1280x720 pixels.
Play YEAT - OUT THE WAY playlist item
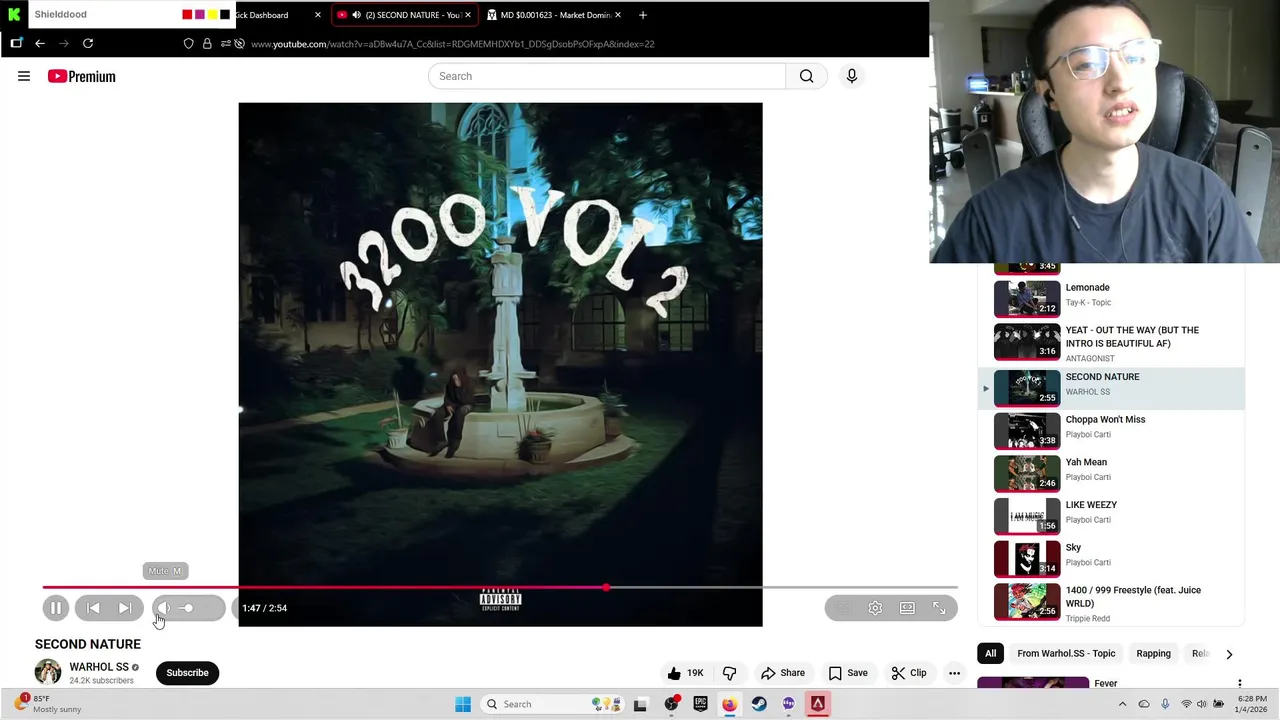pos(1110,342)
